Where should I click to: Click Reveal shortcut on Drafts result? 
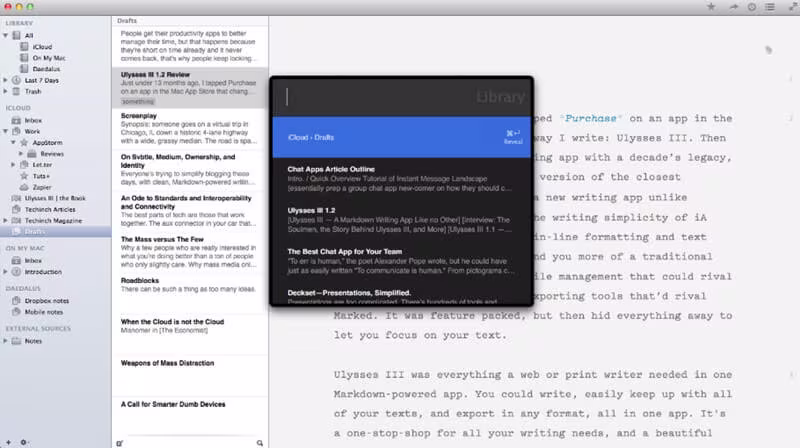click(513, 137)
